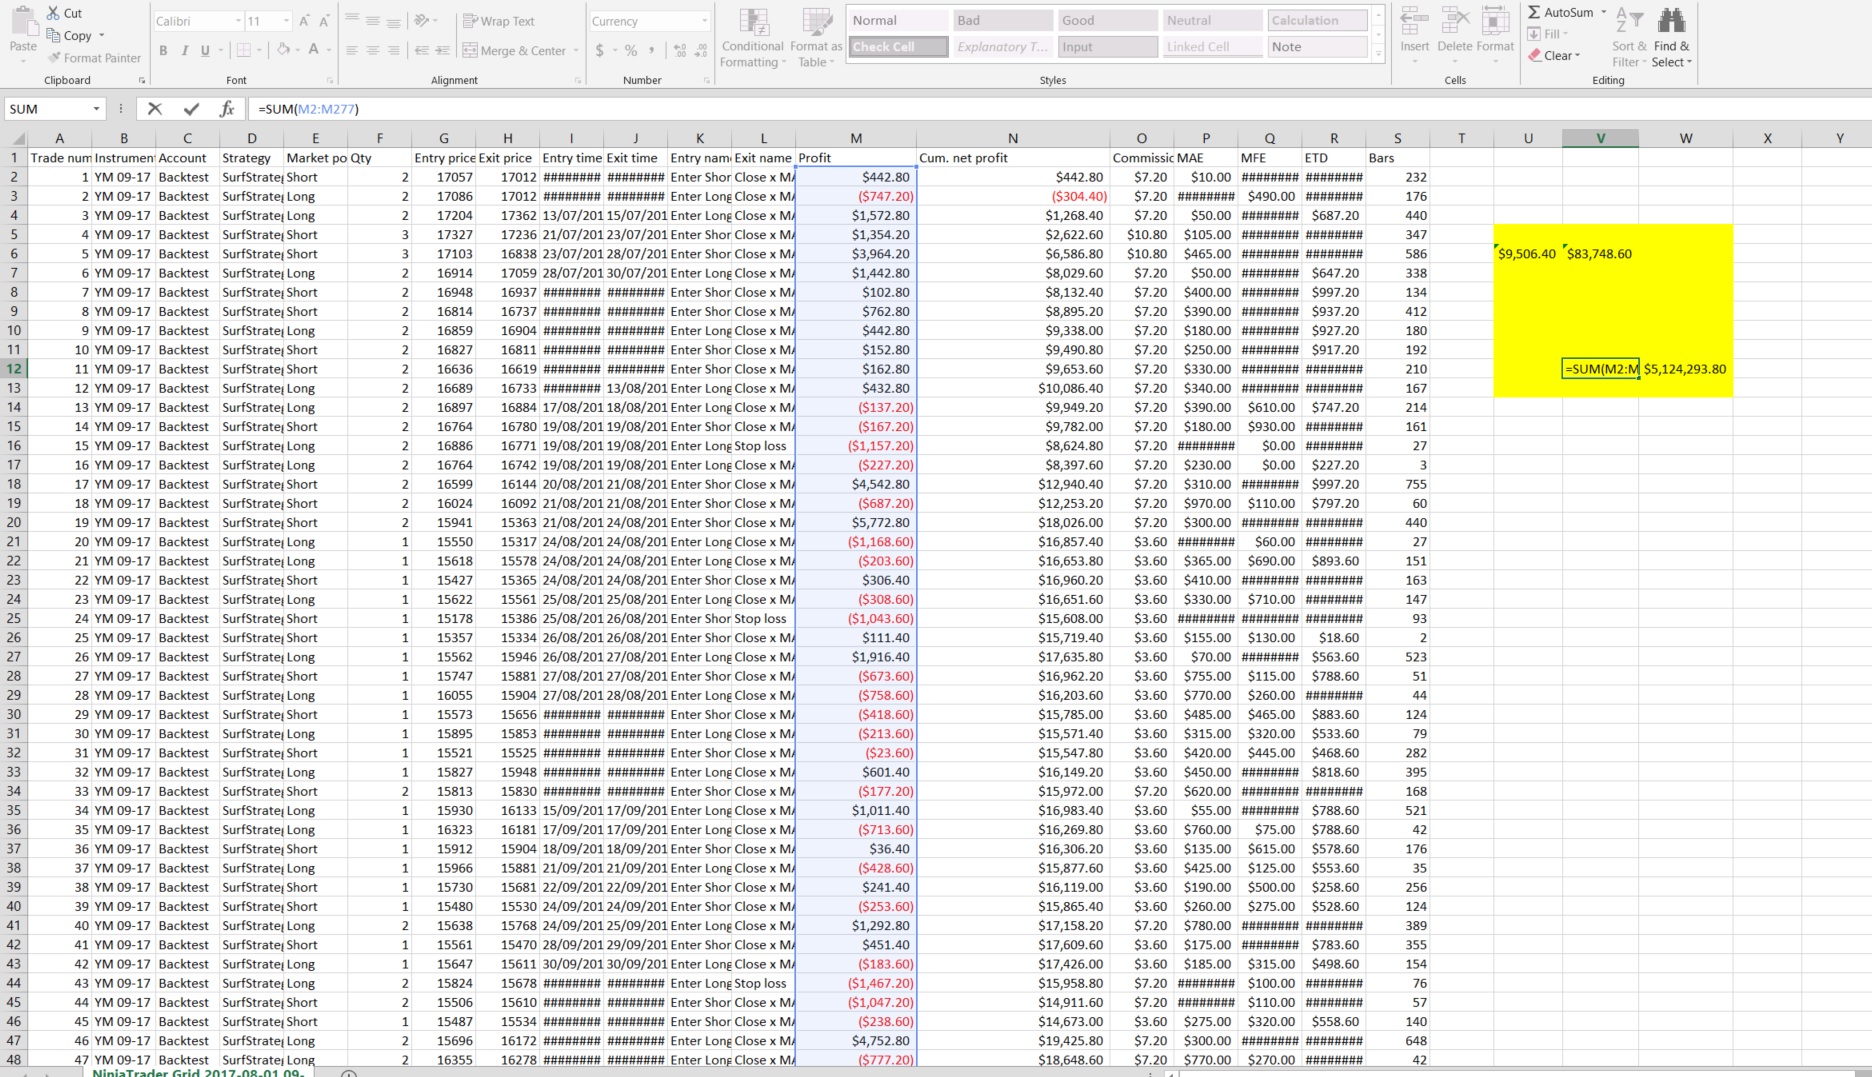Viewport: 1872px width, 1077px height.
Task: Click the AutoSum button
Action: (x=1560, y=13)
